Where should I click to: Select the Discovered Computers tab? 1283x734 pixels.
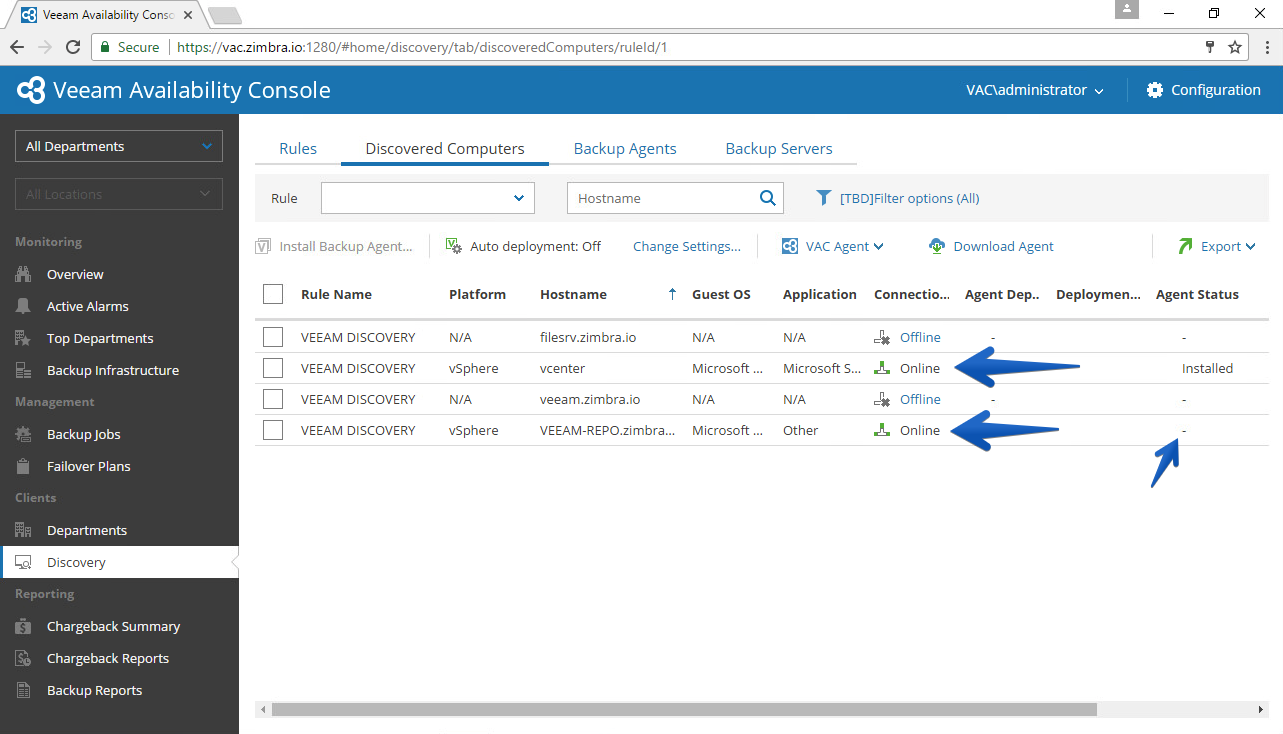click(445, 148)
